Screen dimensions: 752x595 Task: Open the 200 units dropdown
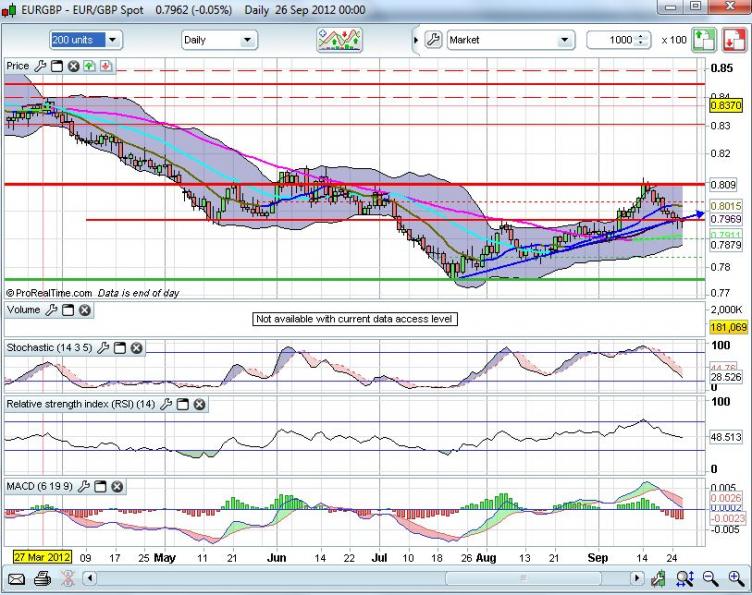pyautogui.click(x=112, y=40)
